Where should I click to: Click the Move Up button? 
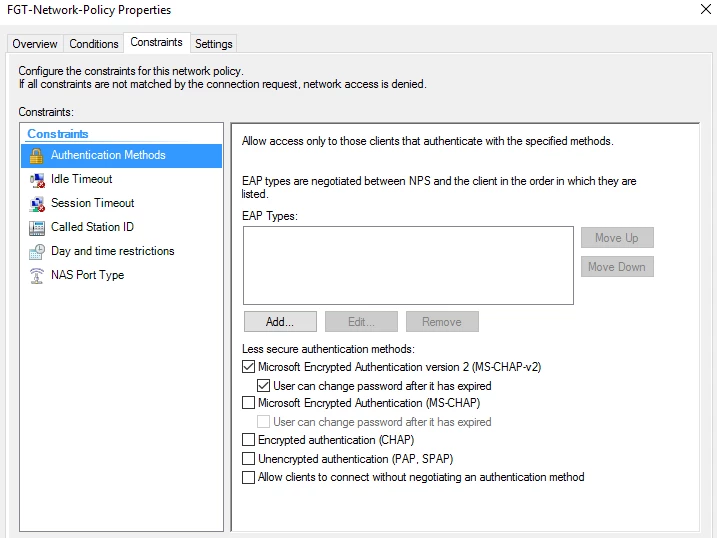pos(617,238)
